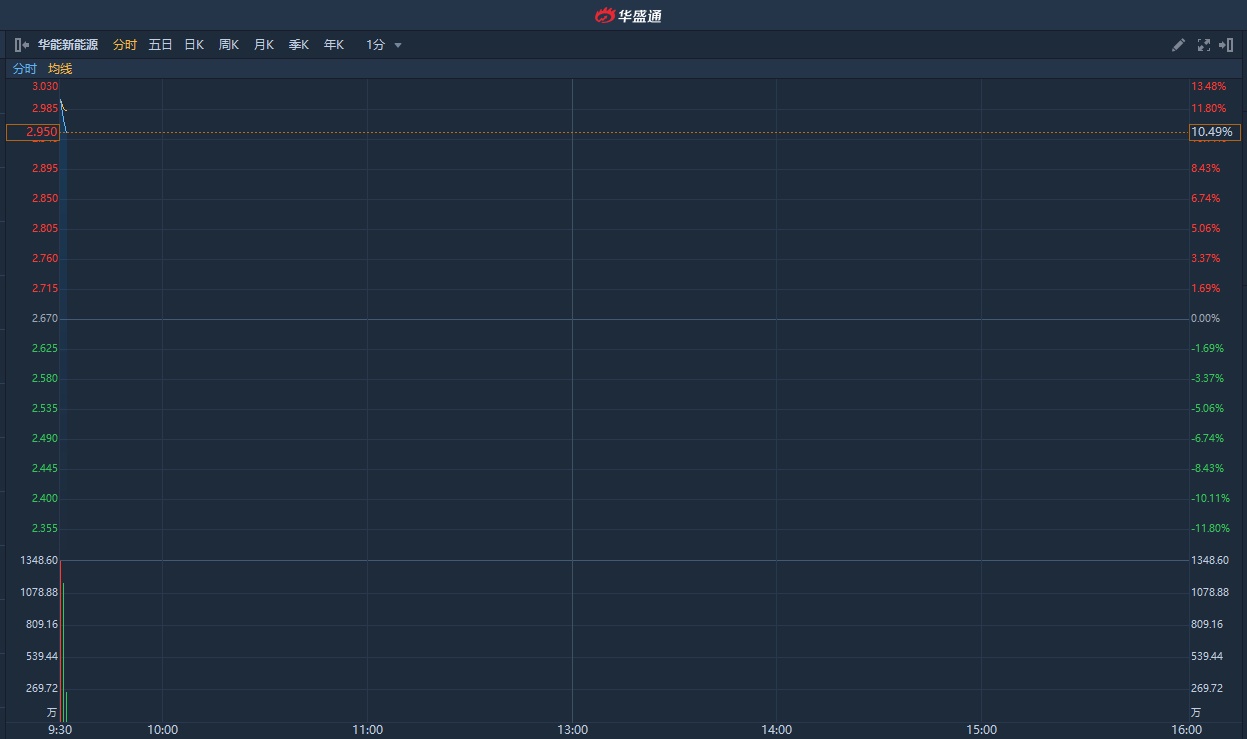Toggle the orange 均线 average line legend
This screenshot has width=1247, height=739.
pos(60,69)
